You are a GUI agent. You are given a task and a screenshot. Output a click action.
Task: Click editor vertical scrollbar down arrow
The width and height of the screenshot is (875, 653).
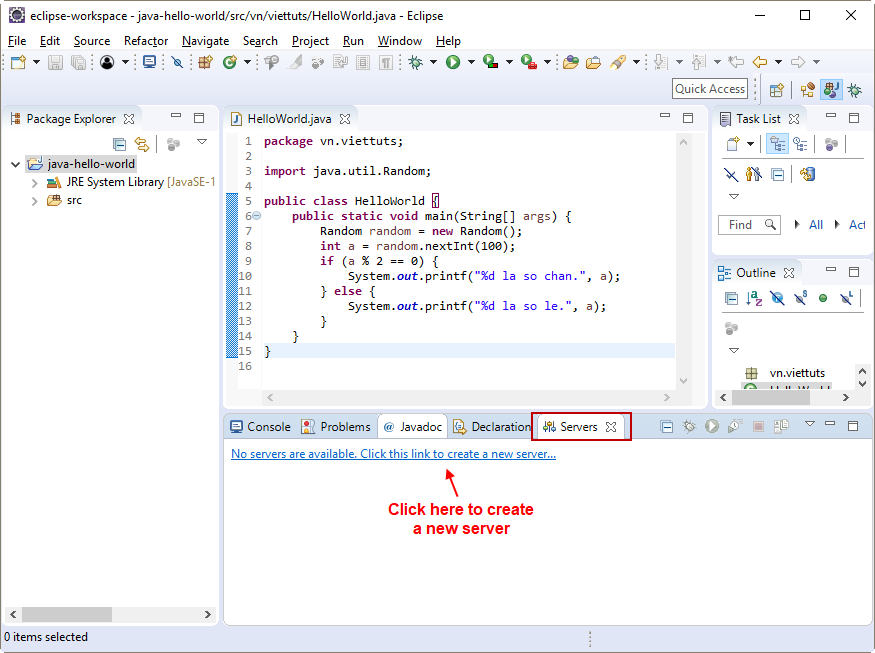tap(684, 381)
